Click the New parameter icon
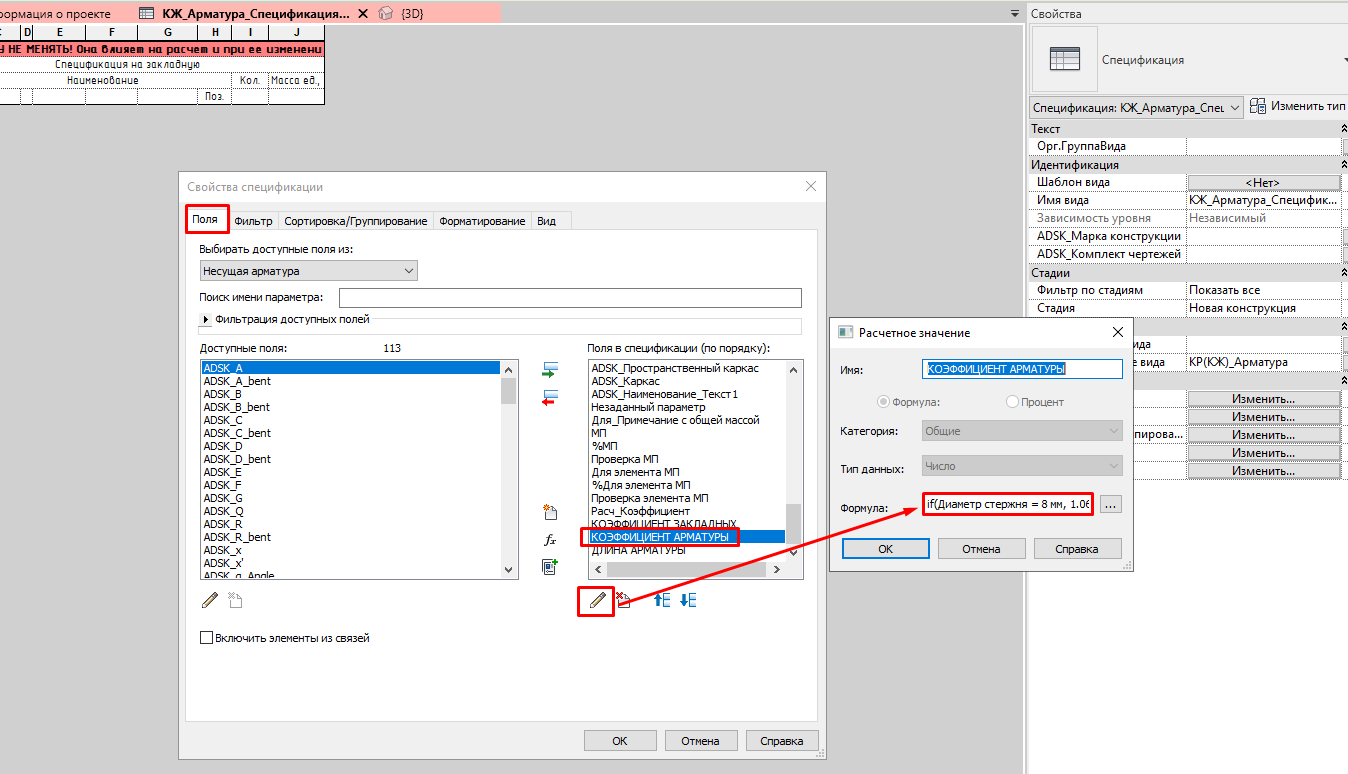1348x774 pixels. point(549,512)
